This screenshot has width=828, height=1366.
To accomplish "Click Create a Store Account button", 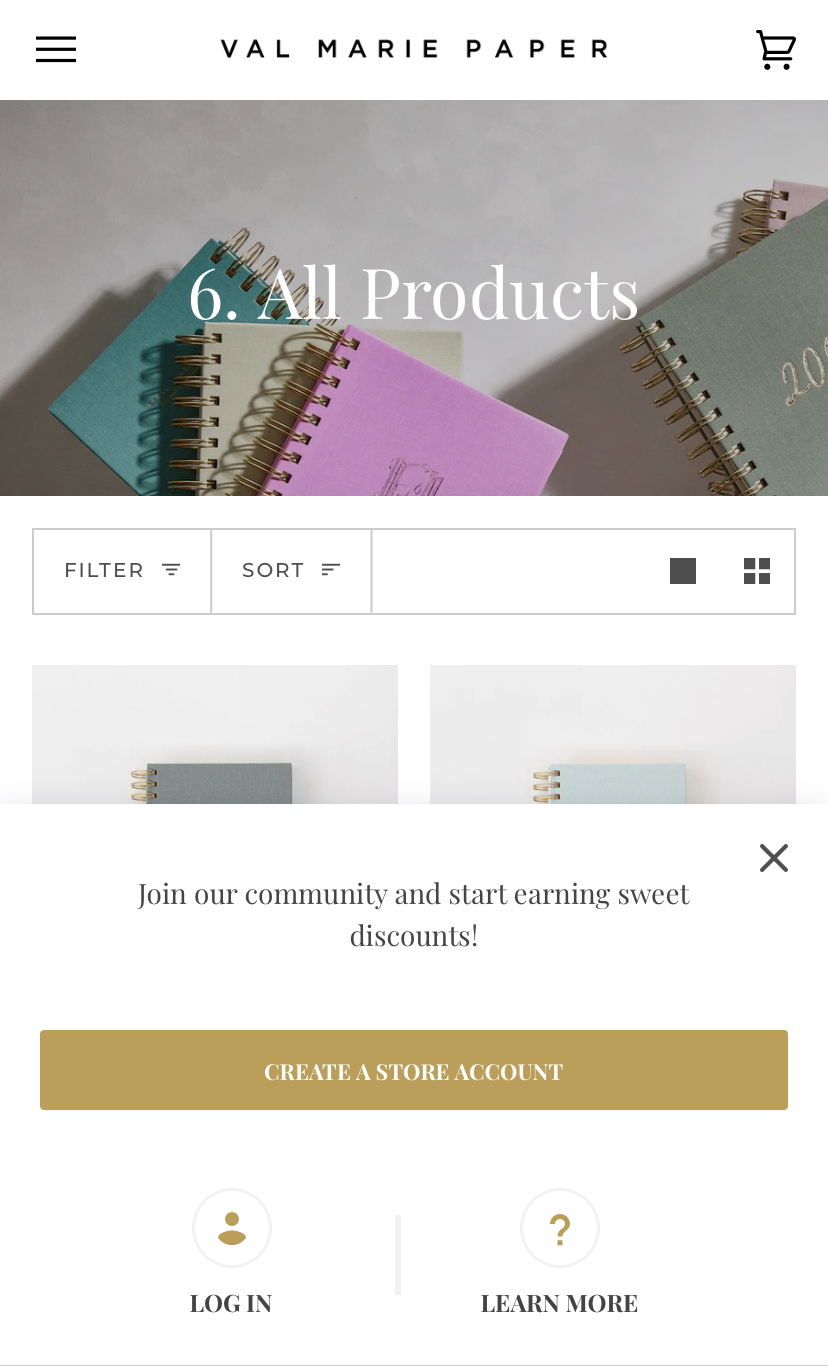I will click(414, 1070).
